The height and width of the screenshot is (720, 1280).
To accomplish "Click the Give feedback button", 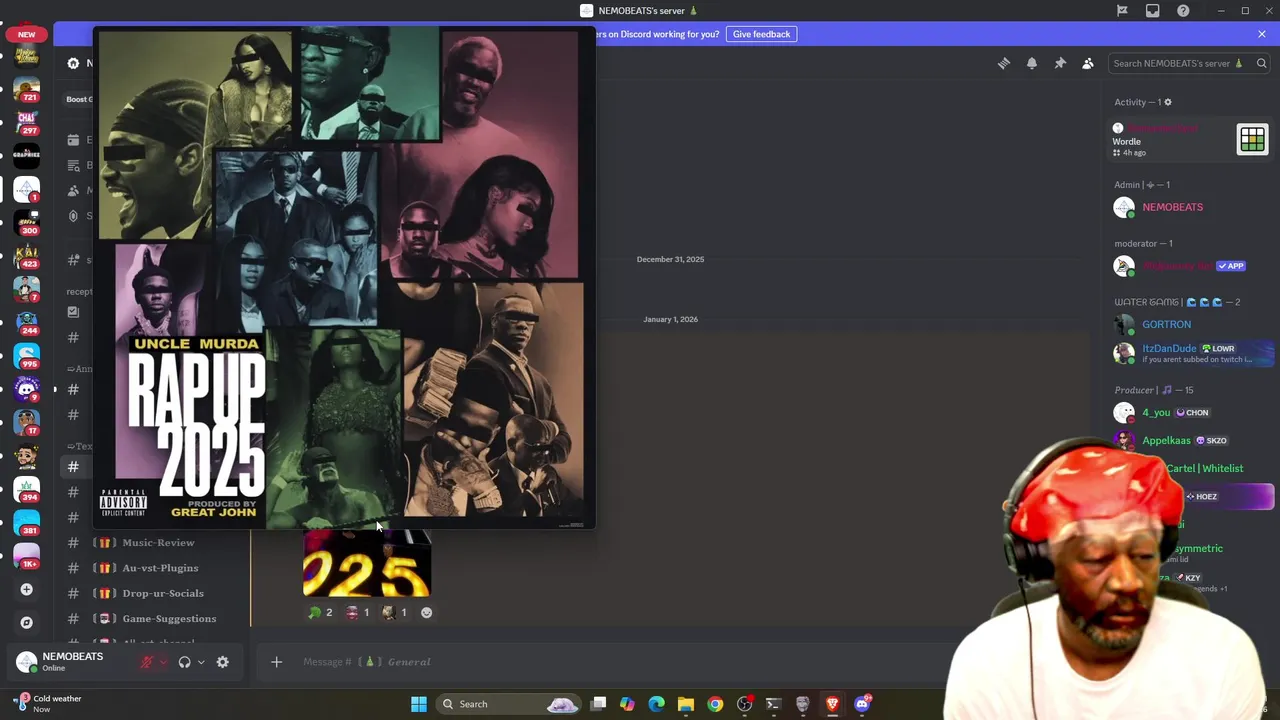I will point(761,34).
